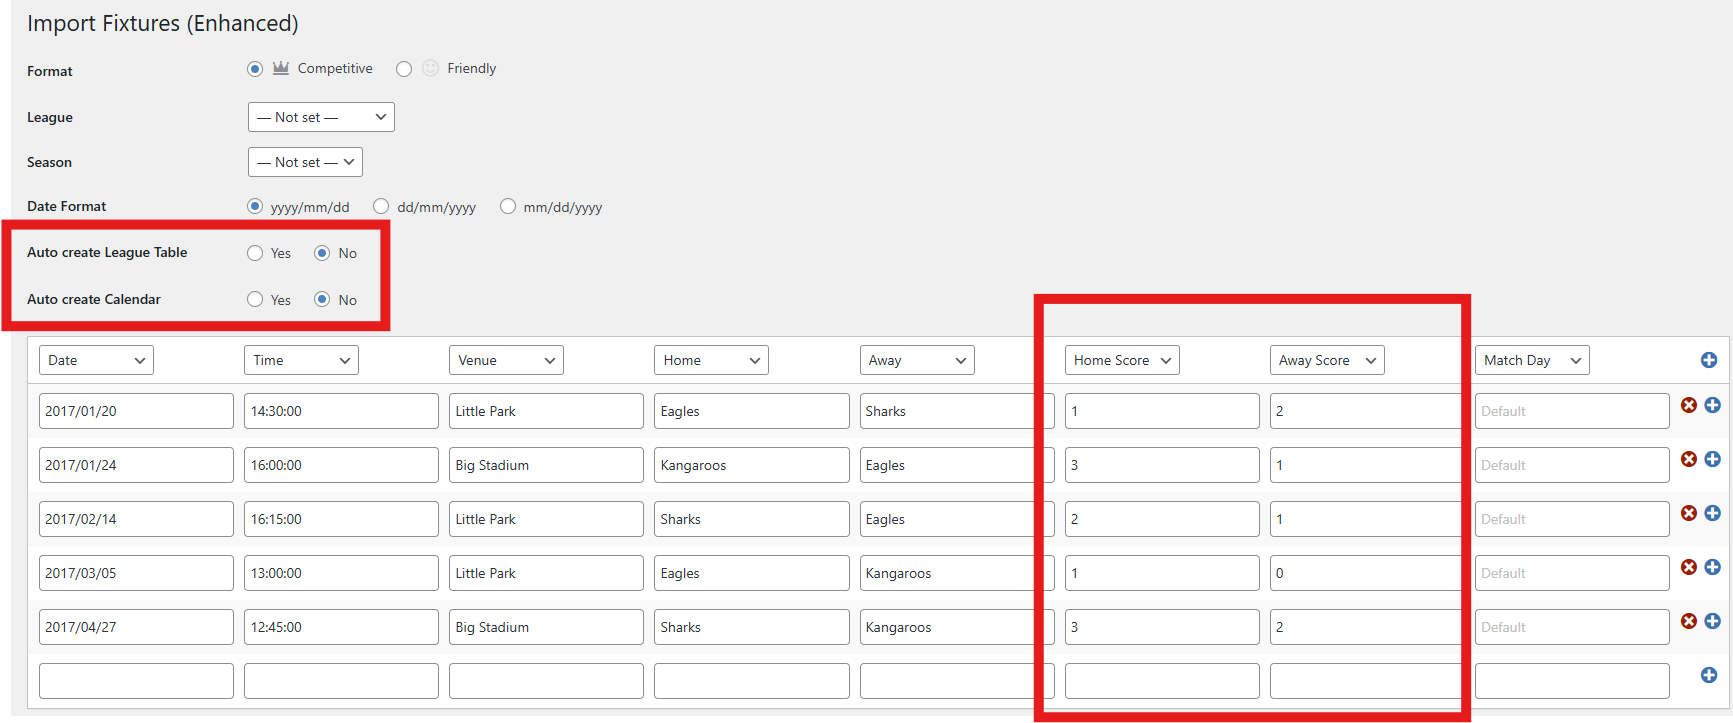Click the Match Day field of first row
Screen dimensions: 1733x723
coord(1571,411)
